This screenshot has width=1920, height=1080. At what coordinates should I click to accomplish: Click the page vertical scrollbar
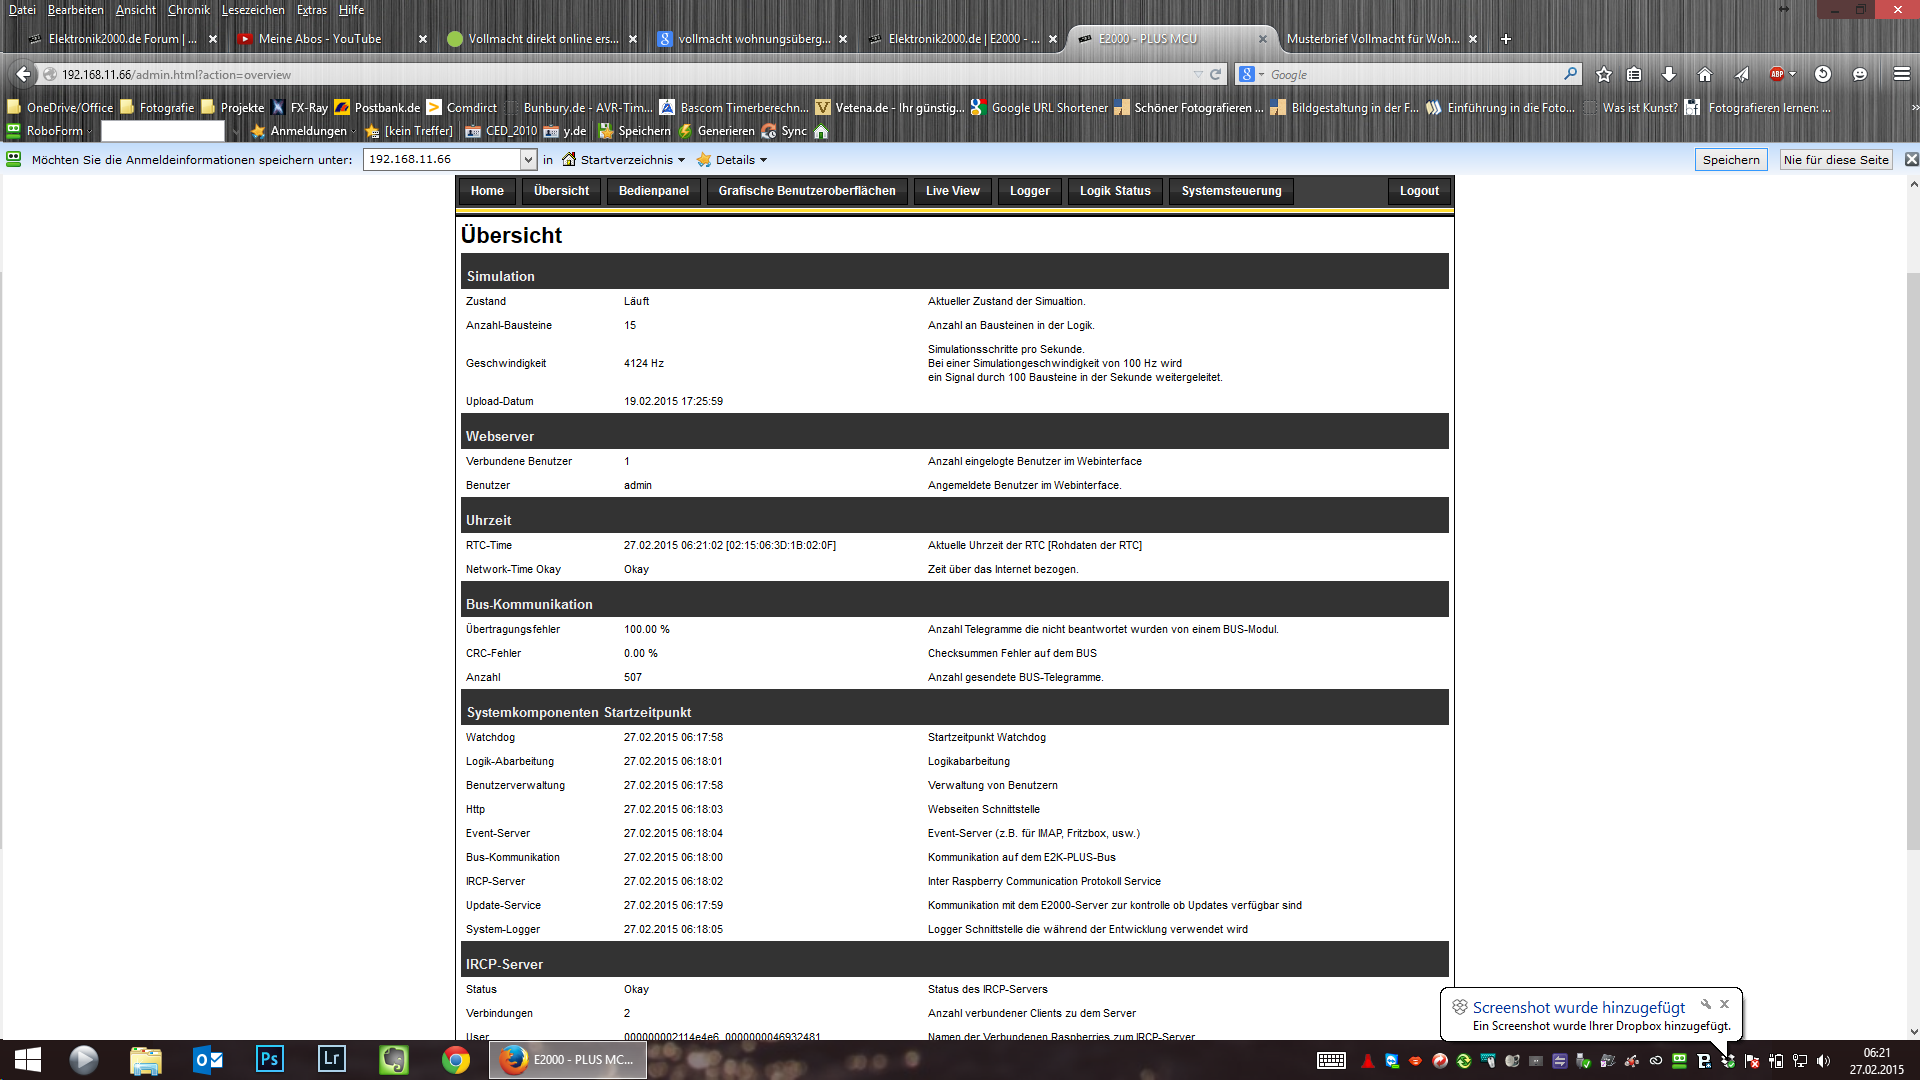click(x=1913, y=560)
